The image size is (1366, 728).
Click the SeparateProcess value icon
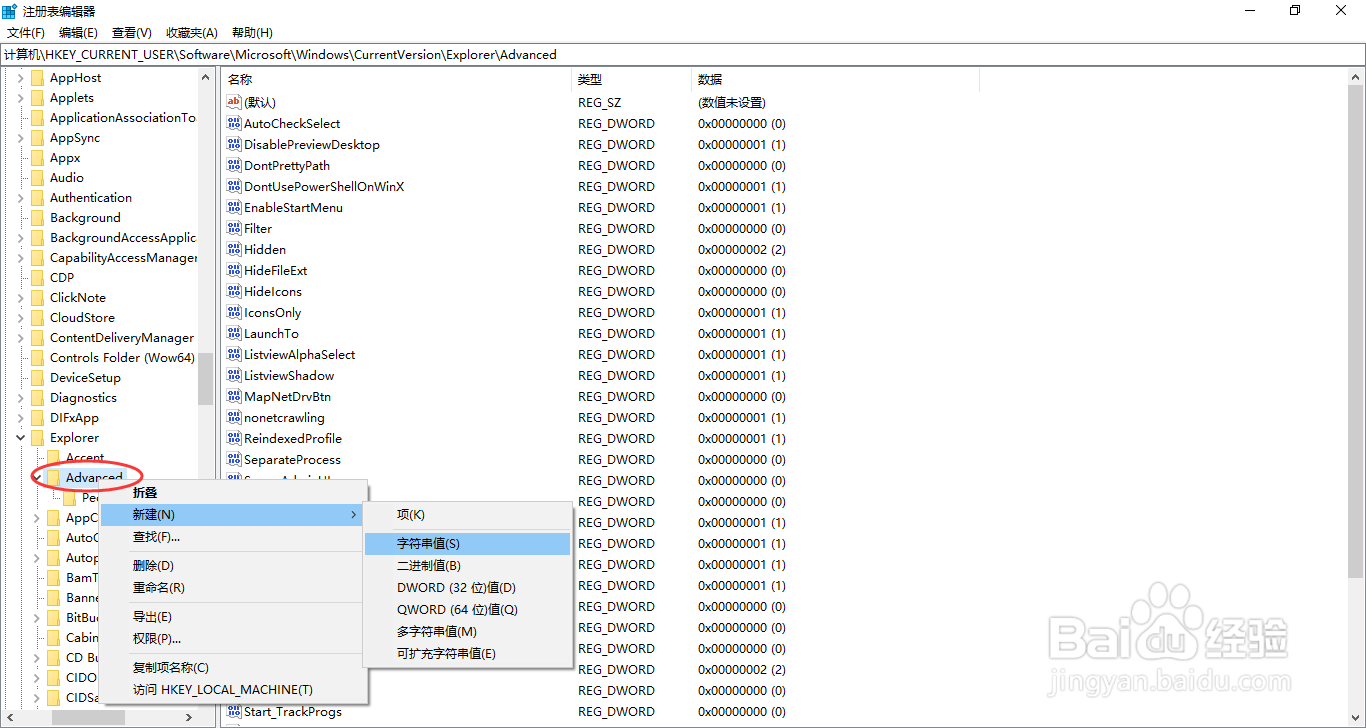[x=231, y=459]
